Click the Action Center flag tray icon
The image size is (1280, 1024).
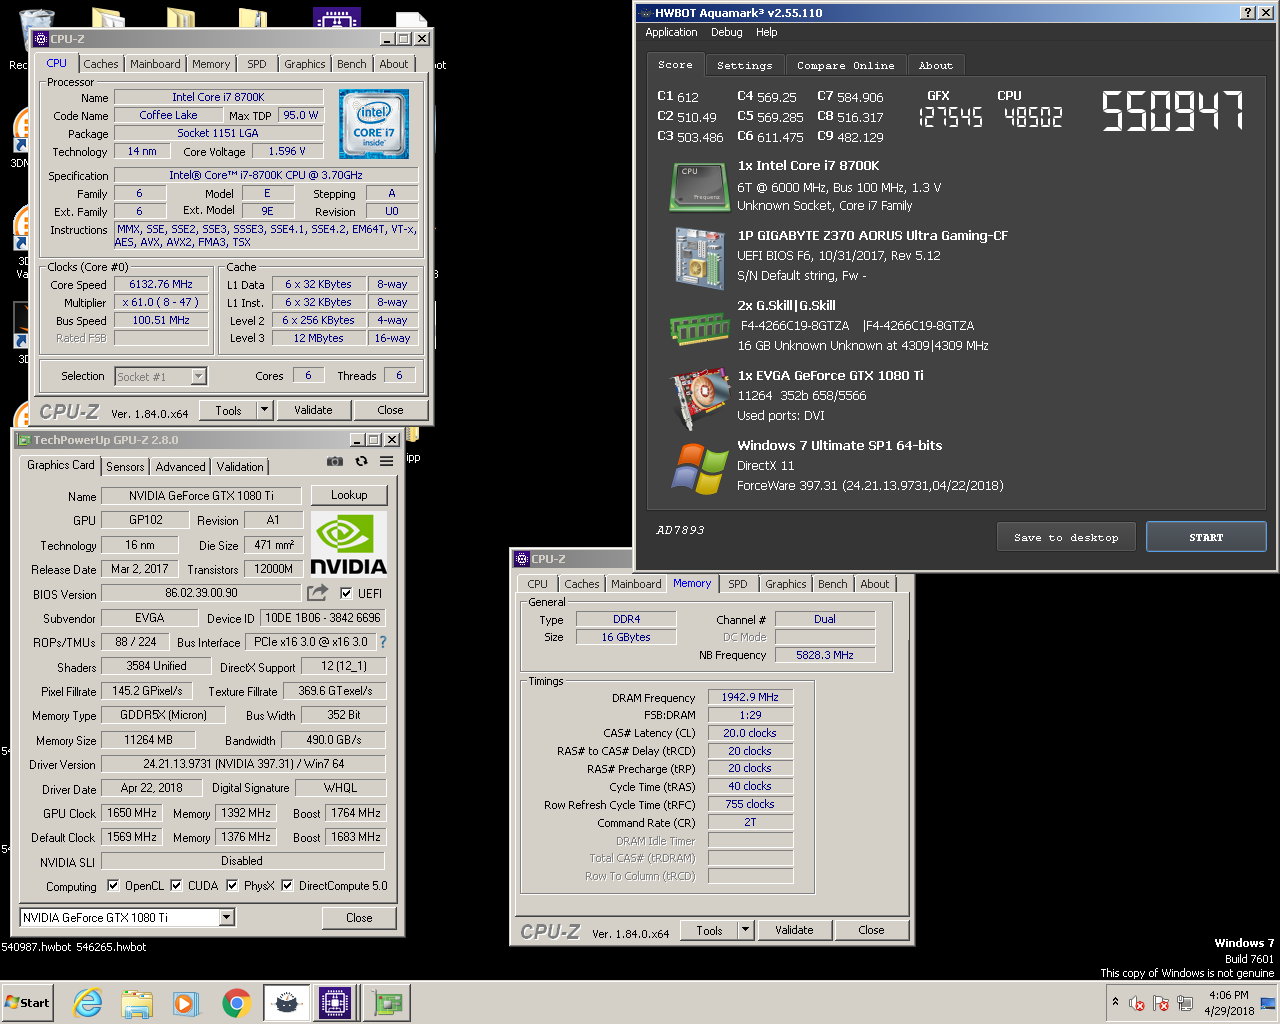(1160, 1003)
